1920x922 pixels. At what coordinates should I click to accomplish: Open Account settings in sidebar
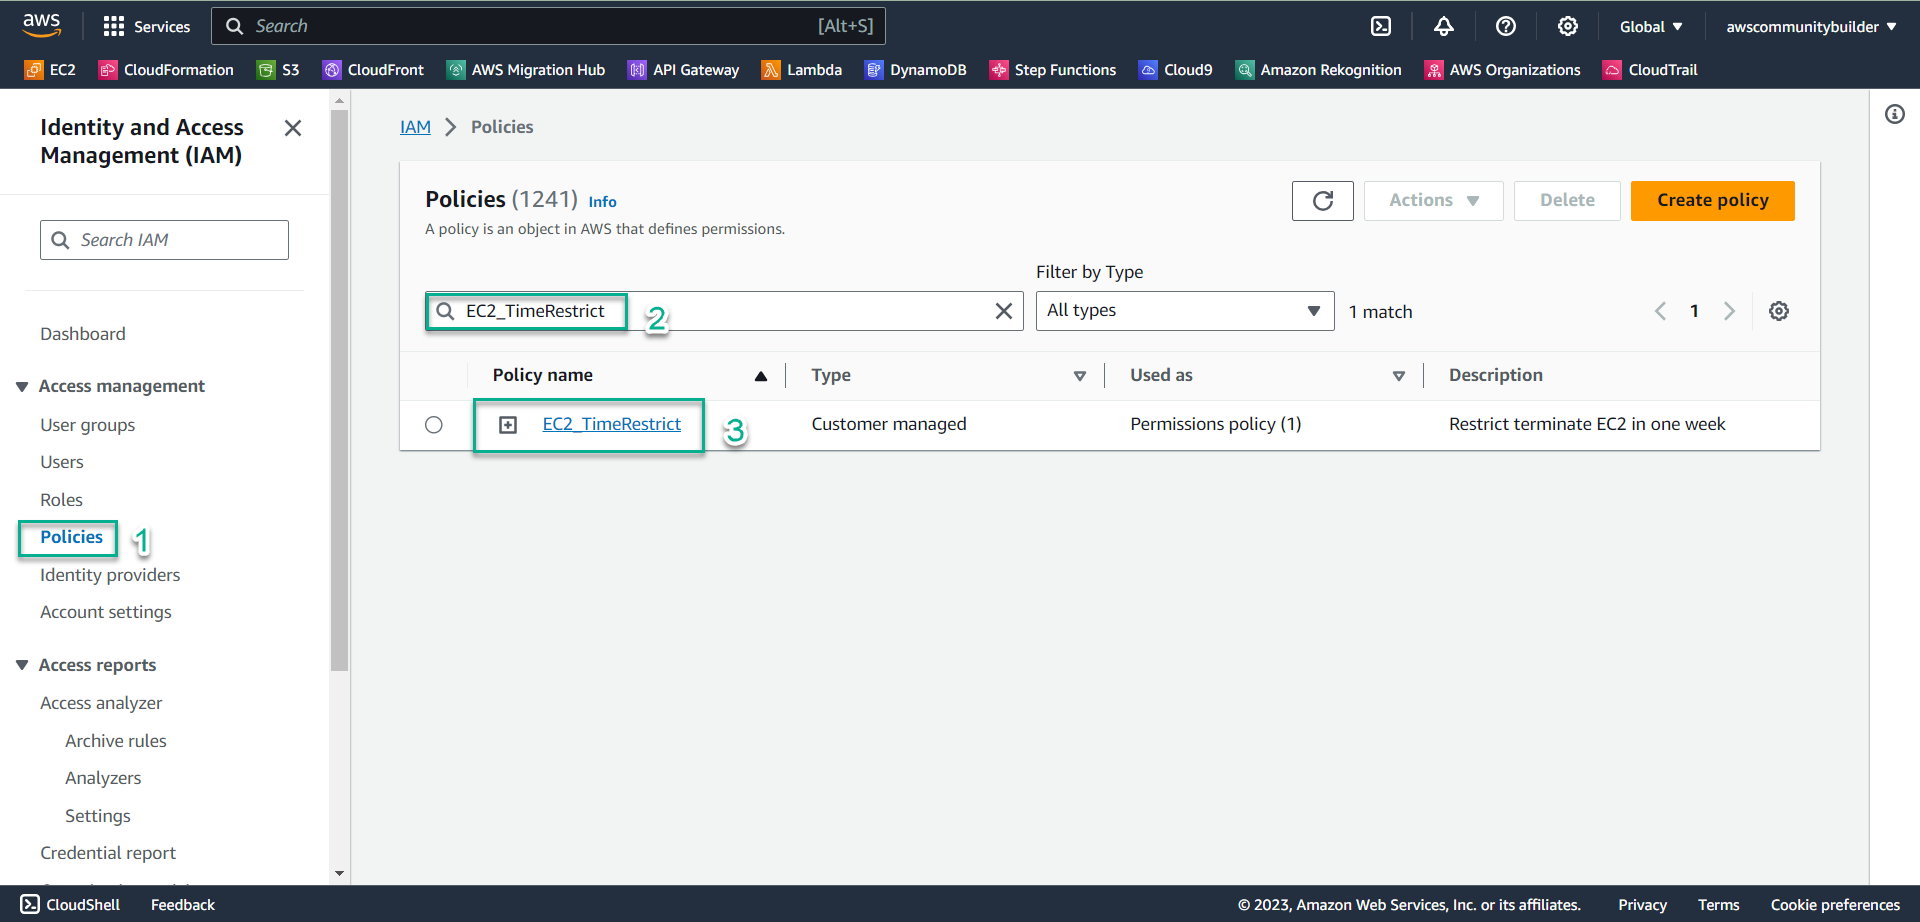point(106,612)
